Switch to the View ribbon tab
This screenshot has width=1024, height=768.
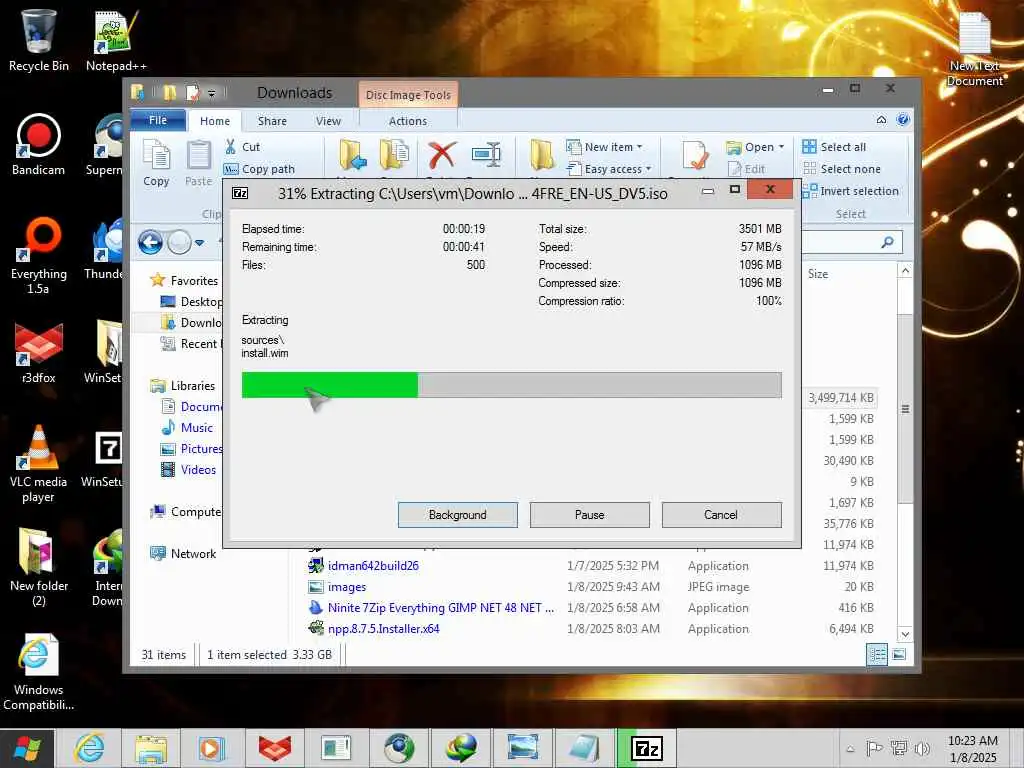point(328,121)
